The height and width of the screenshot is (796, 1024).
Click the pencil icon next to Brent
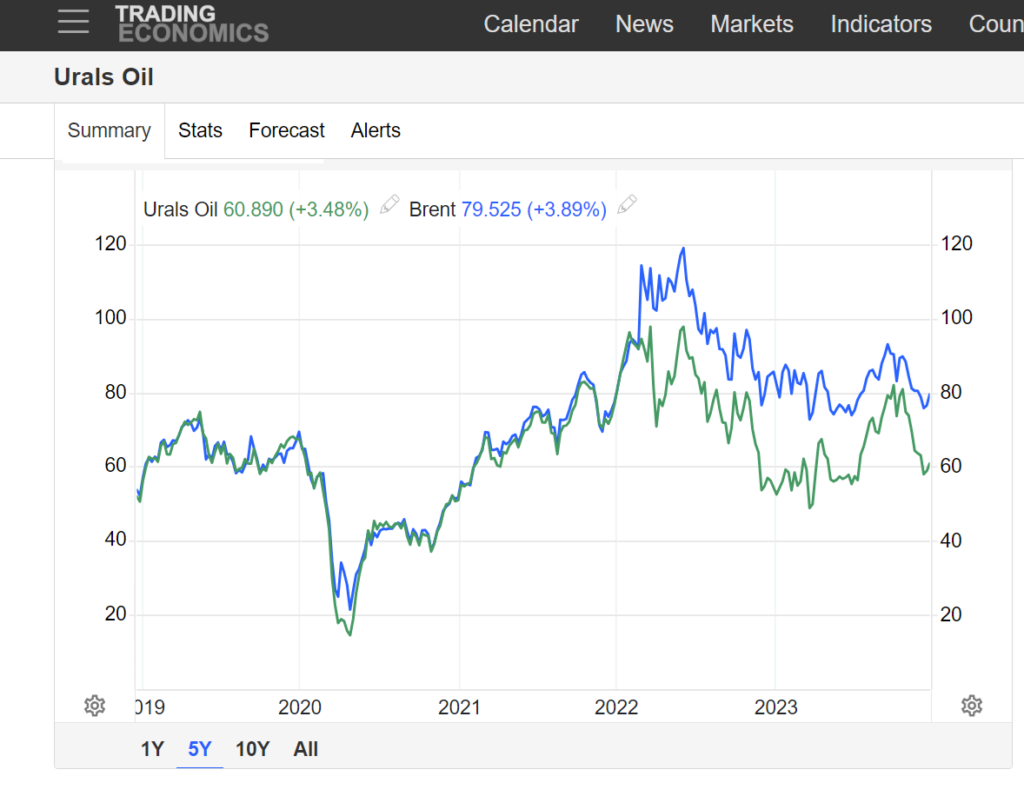click(x=627, y=203)
